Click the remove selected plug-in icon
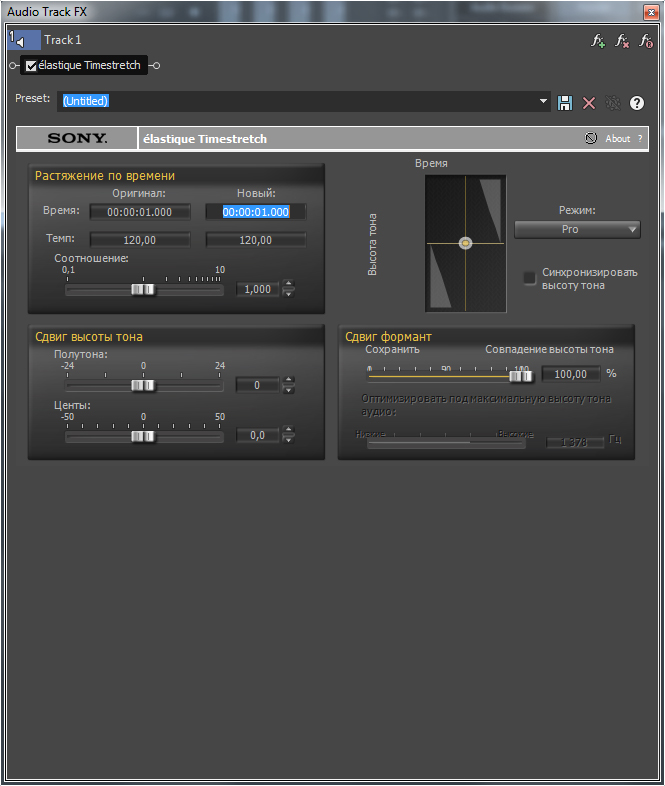 pyautogui.click(x=622, y=41)
